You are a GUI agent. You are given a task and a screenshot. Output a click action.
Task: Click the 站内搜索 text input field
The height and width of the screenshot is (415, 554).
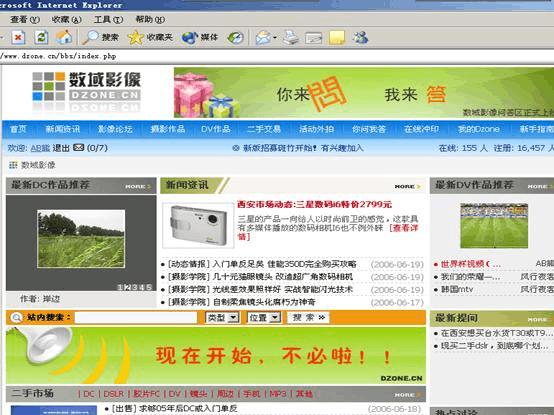[x=136, y=318]
